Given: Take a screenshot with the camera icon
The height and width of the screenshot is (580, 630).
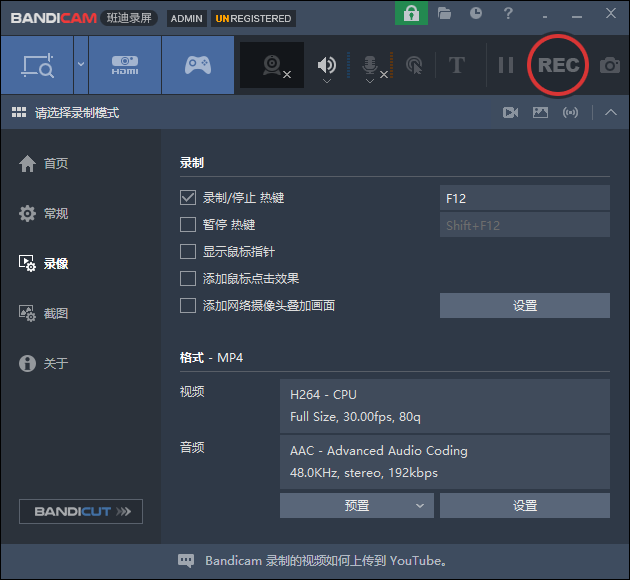Looking at the screenshot, I should click(x=610, y=65).
